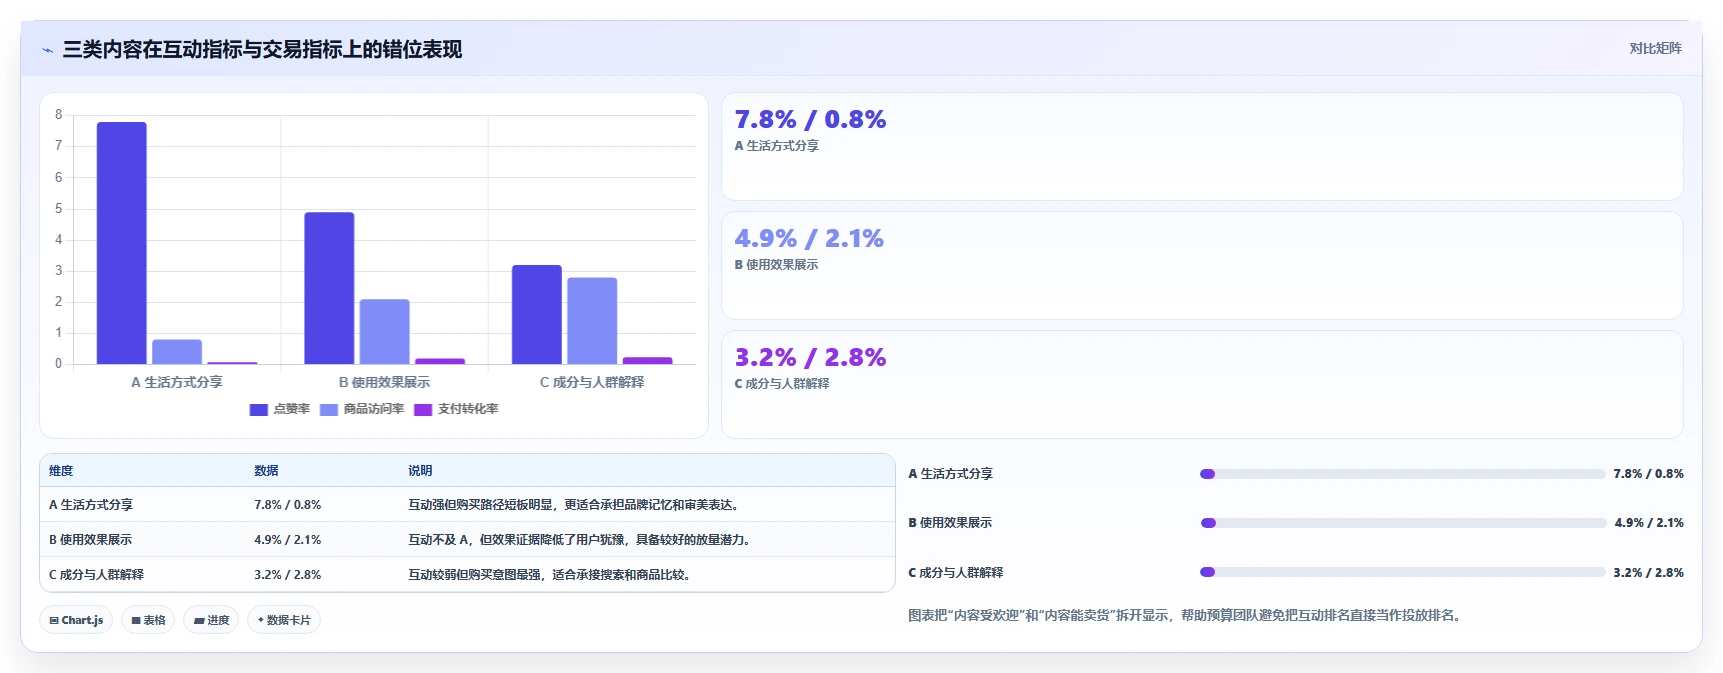Select the 商品访问率 bar for A 生活方式分享

[x=177, y=352]
